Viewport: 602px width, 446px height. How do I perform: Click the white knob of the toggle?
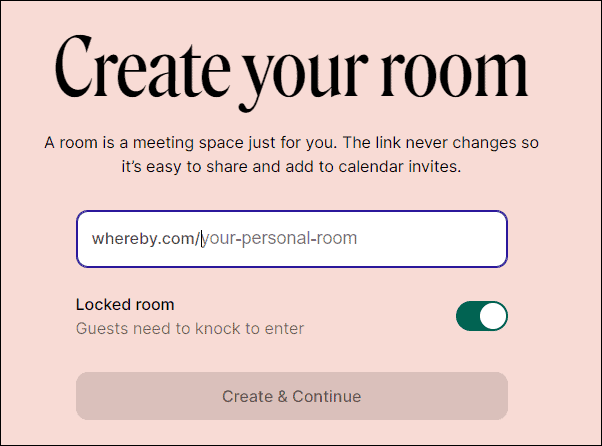[493, 316]
